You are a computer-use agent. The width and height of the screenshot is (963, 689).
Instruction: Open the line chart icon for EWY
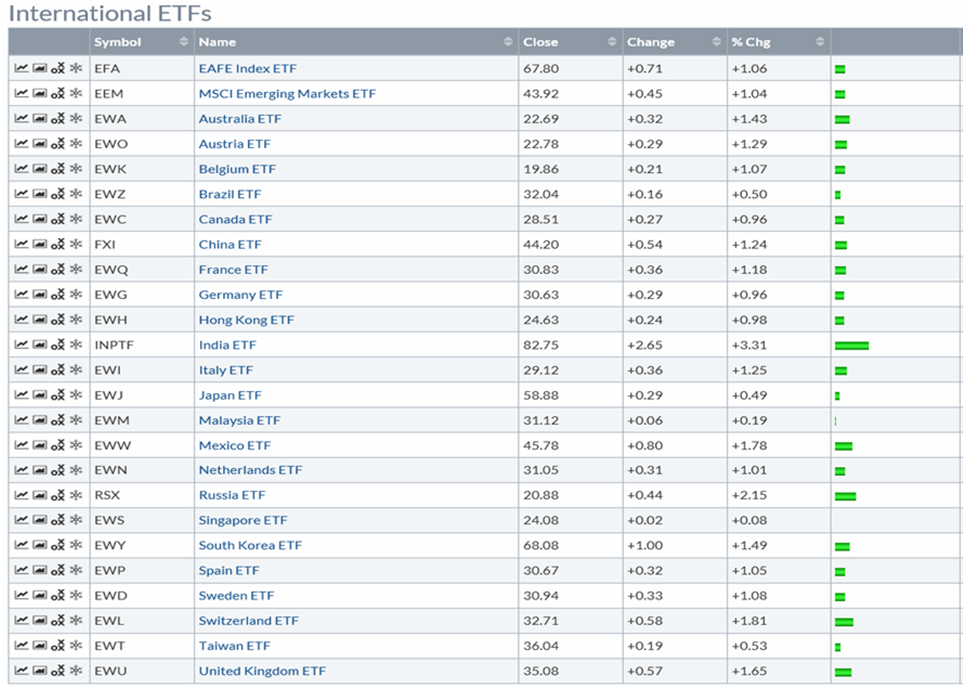[21, 546]
